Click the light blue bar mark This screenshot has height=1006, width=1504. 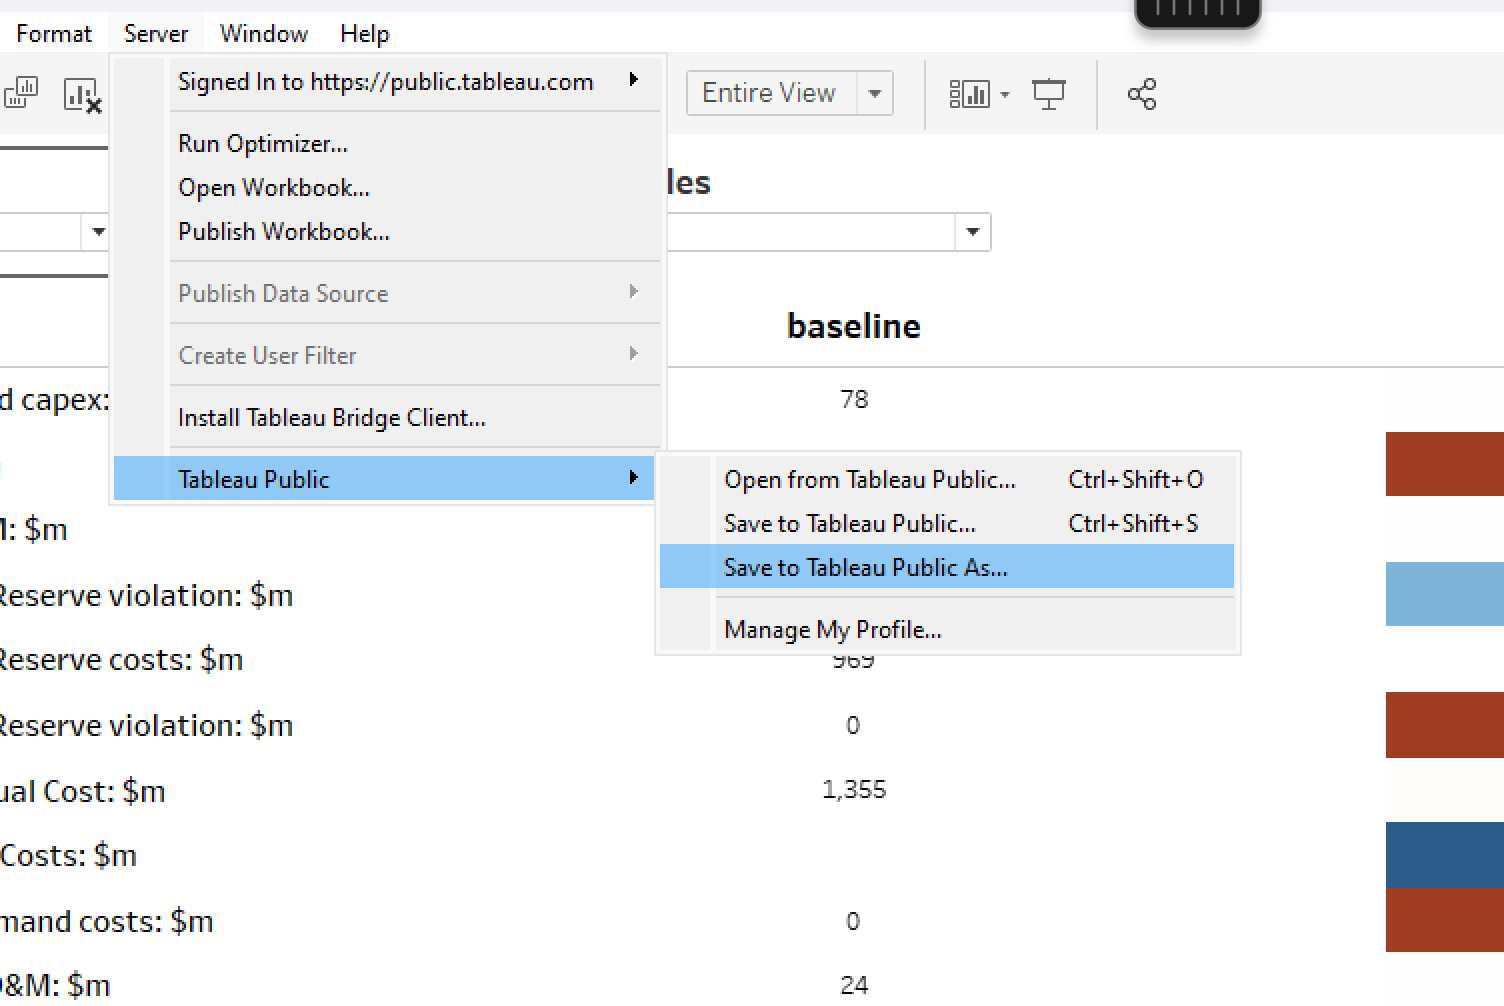(1445, 594)
